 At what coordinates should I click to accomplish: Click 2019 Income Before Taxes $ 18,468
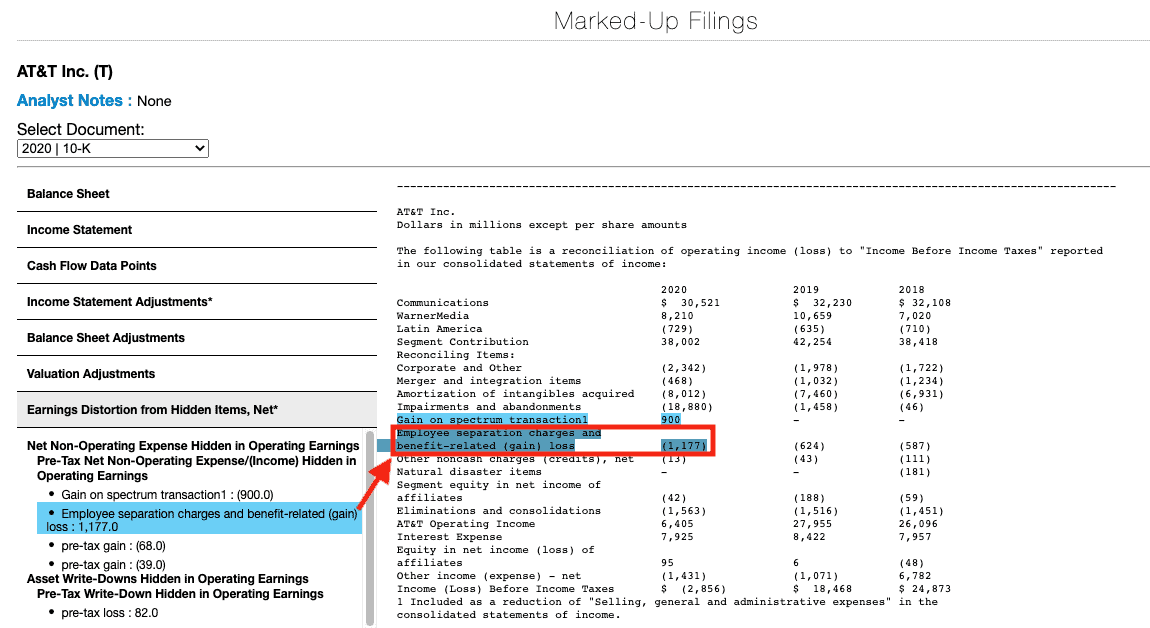tap(822, 588)
